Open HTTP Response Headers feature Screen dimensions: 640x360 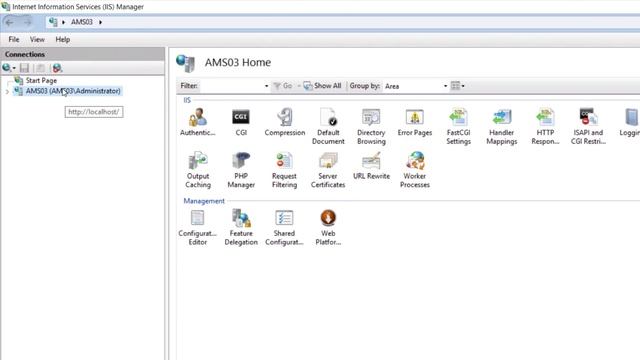[545, 126]
